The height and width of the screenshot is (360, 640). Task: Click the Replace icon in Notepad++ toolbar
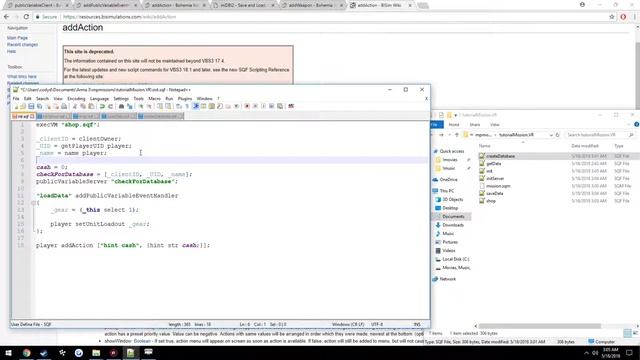click(x=129, y=106)
